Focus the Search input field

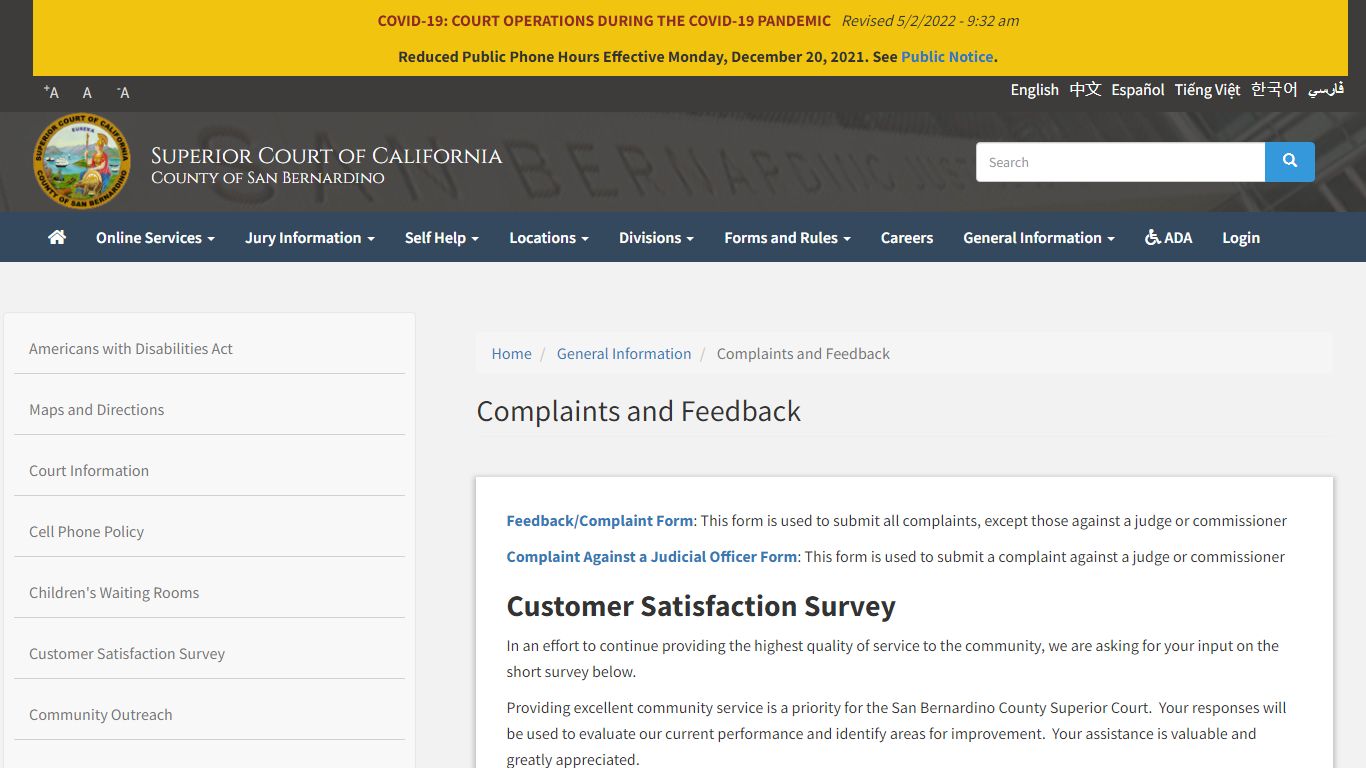tap(1120, 162)
